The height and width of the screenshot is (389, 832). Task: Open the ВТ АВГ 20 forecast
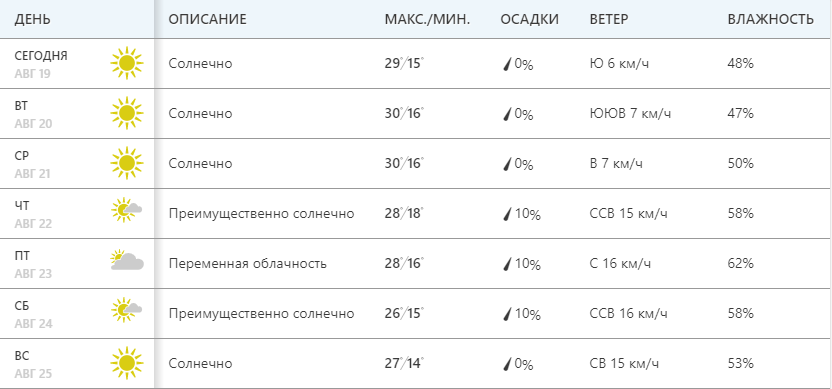pyautogui.click(x=416, y=114)
